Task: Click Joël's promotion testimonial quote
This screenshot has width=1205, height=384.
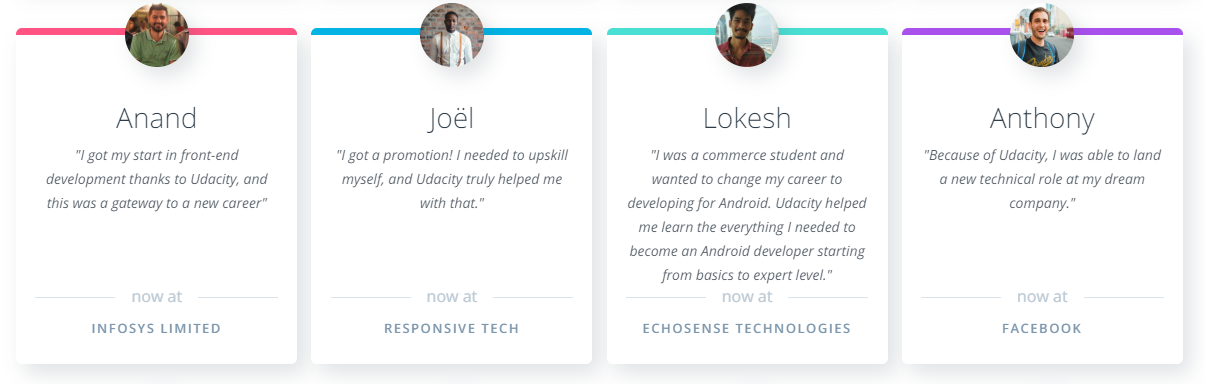Action: click(452, 179)
